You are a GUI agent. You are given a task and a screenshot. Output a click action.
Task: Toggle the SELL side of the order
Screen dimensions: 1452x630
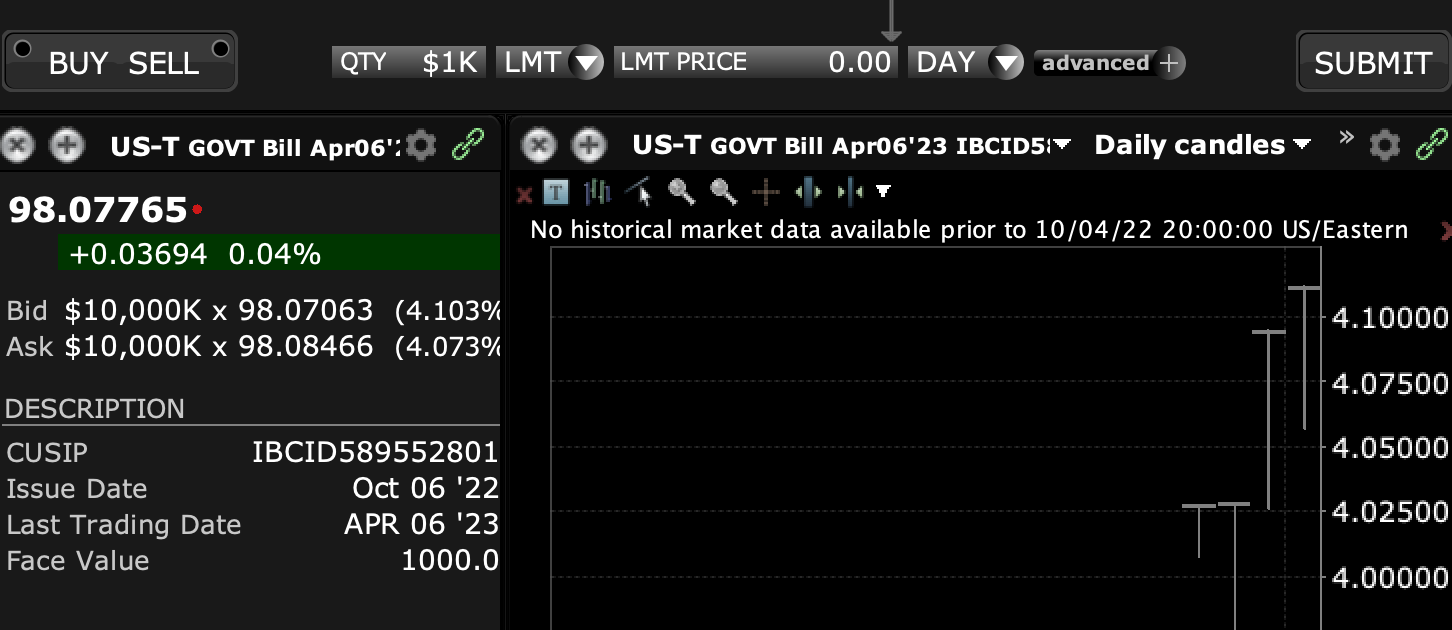(164, 63)
